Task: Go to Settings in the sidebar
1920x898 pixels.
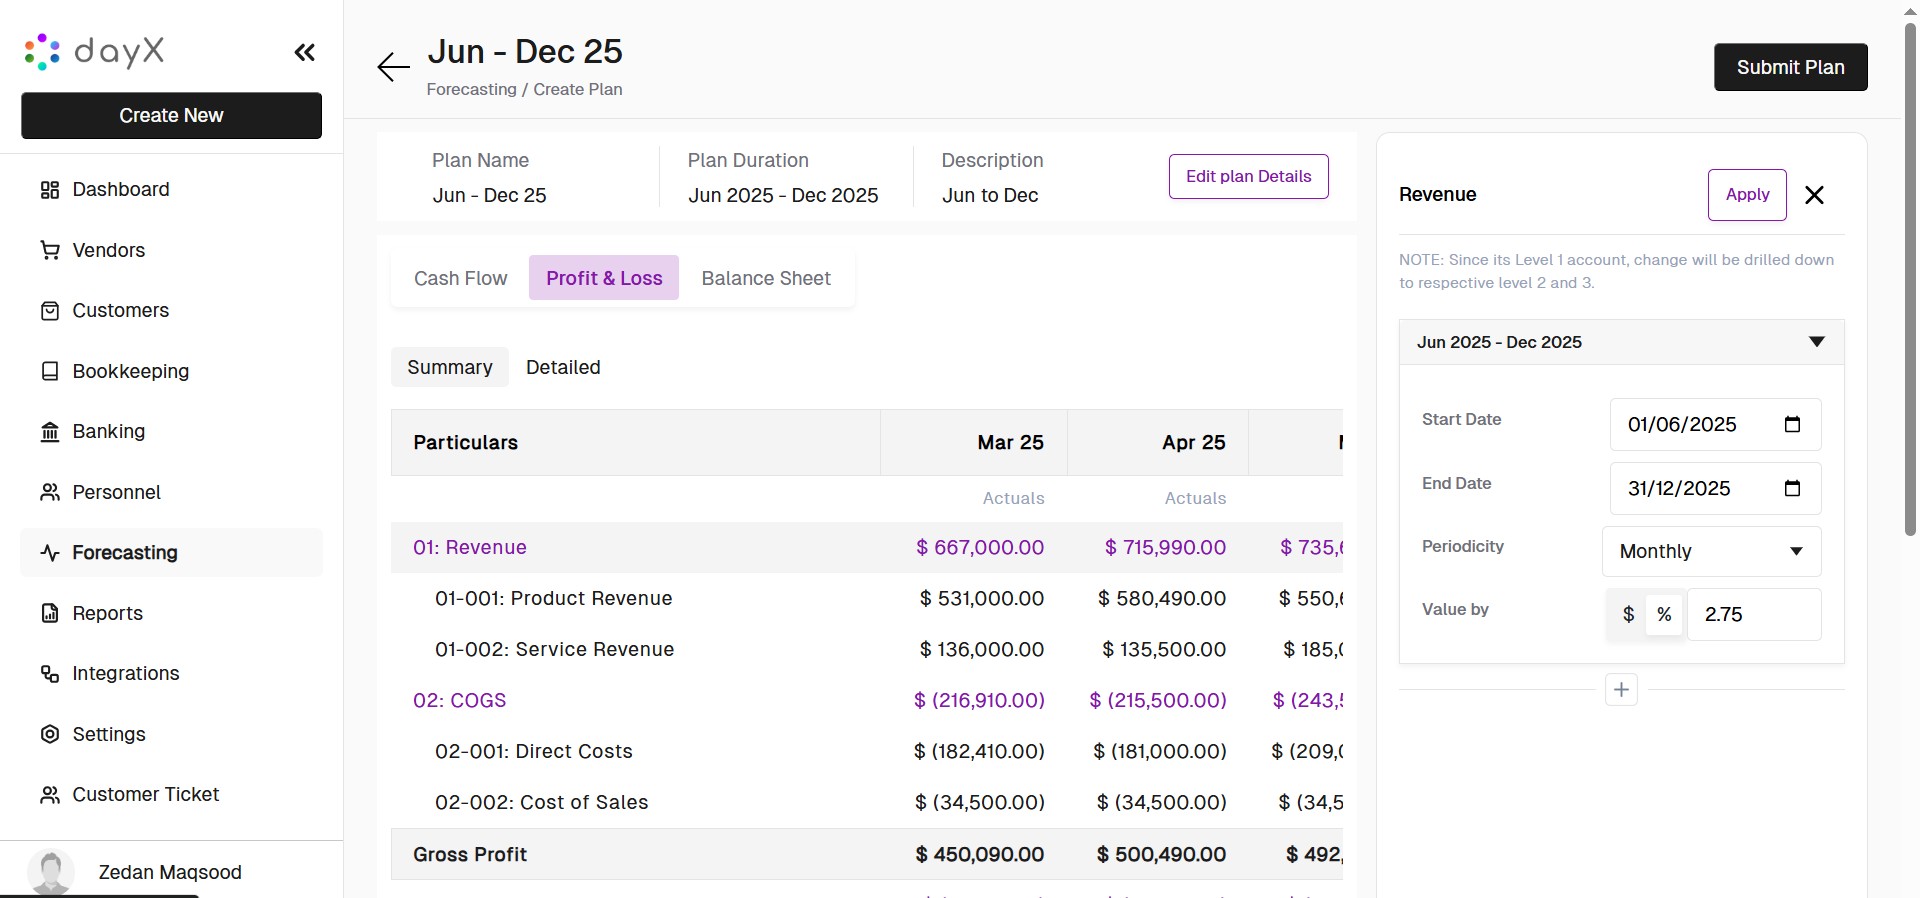Action: click(108, 735)
